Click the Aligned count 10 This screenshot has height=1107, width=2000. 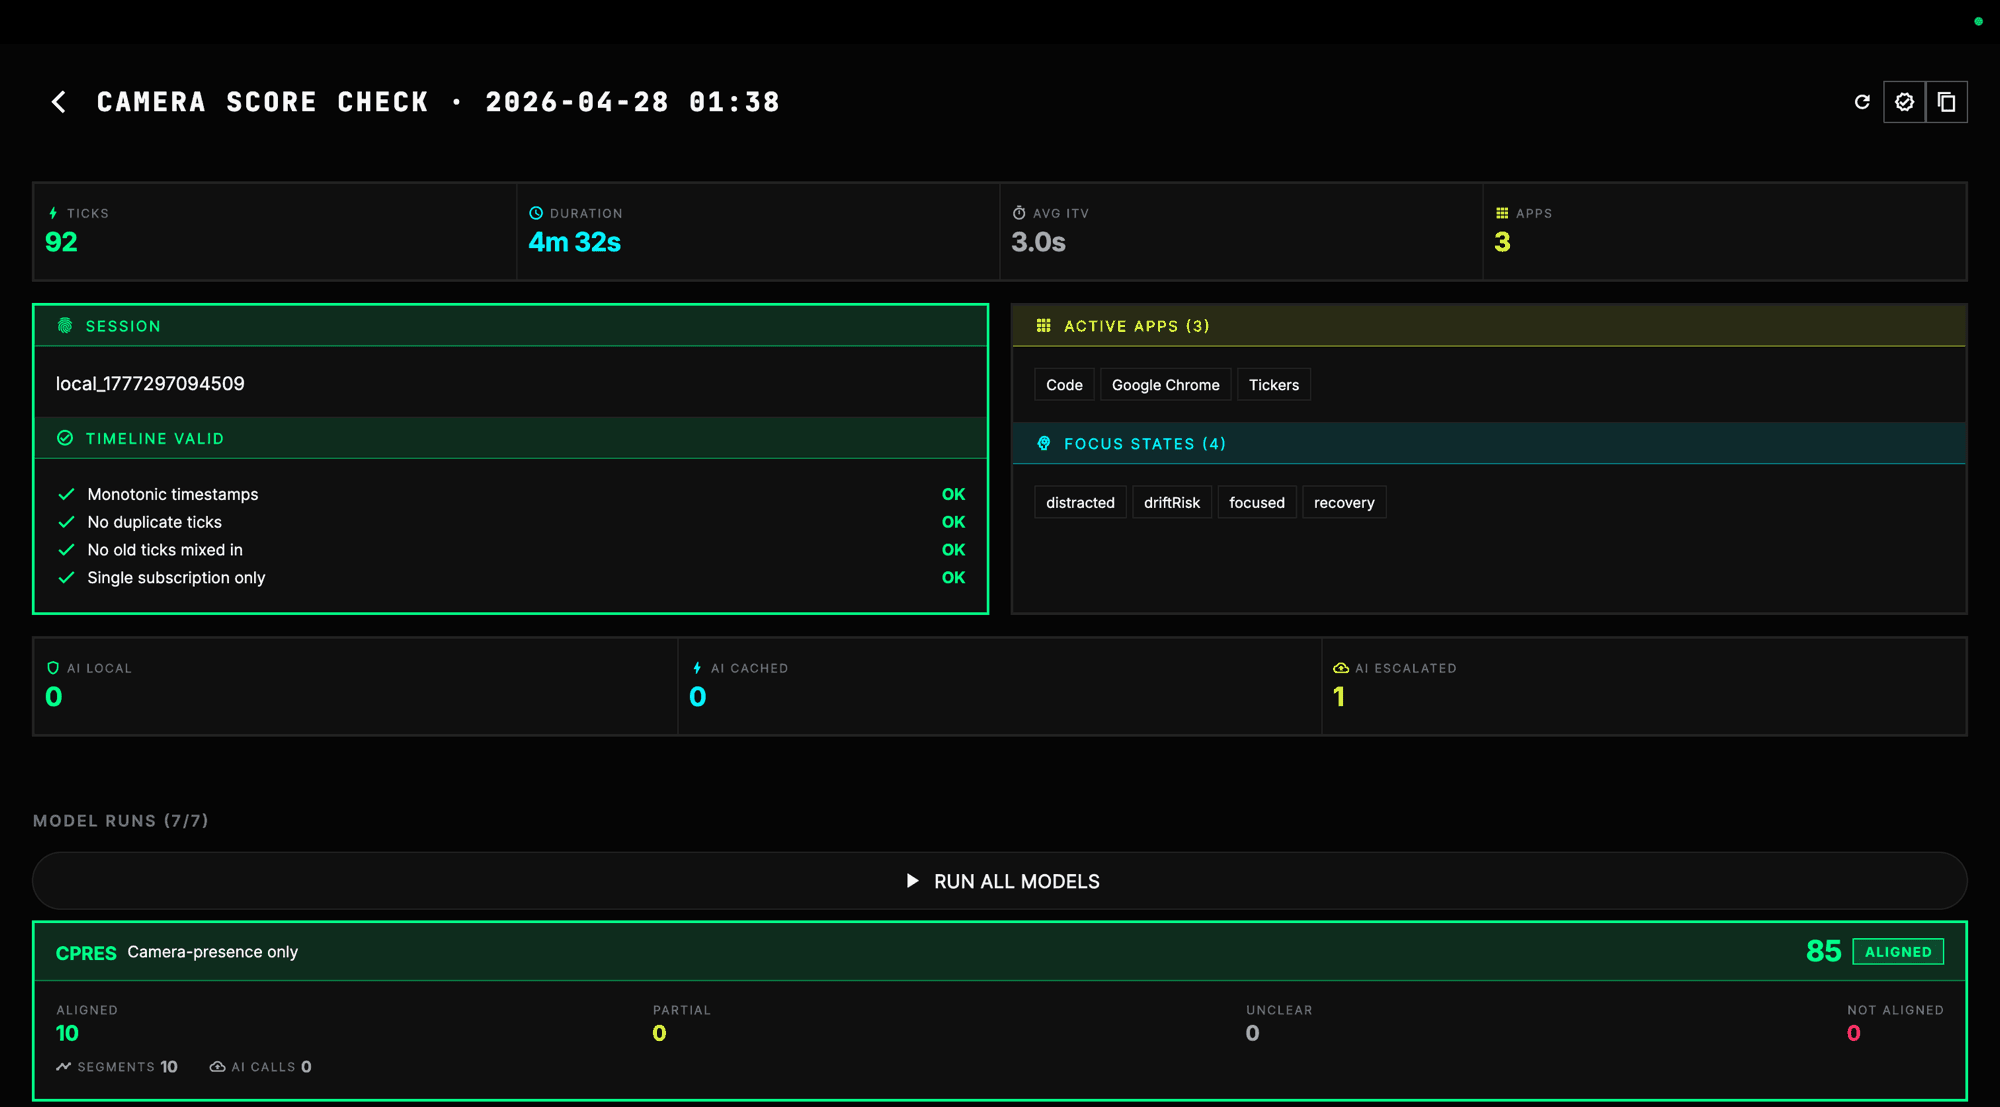[67, 1034]
